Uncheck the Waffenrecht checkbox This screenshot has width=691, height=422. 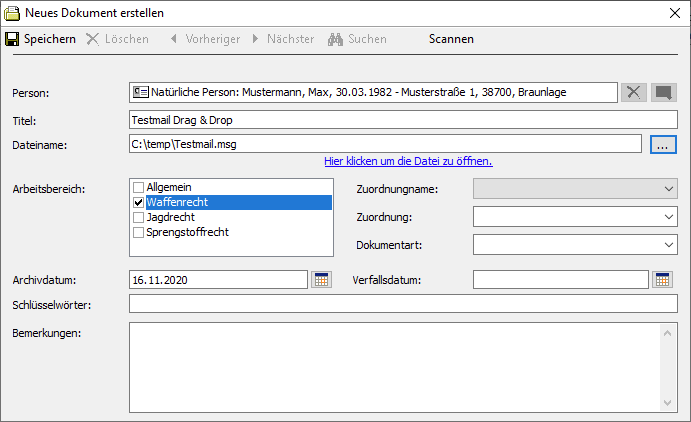click(139, 202)
